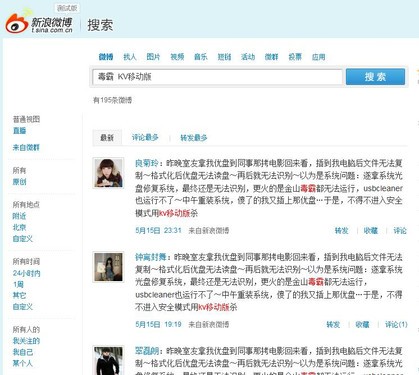The height and width of the screenshot is (375, 419).
Task: Choose 自定义 under time filters
Action: 23,307
